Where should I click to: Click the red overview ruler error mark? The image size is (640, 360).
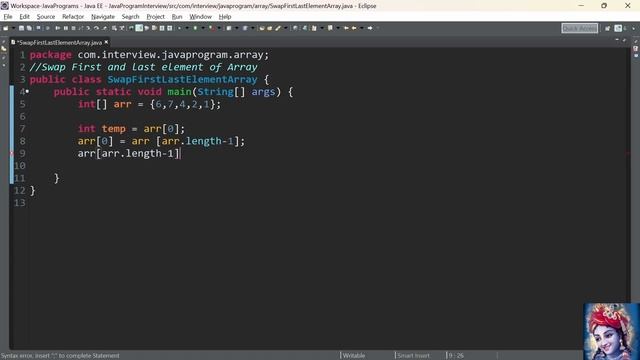(x=629, y=153)
